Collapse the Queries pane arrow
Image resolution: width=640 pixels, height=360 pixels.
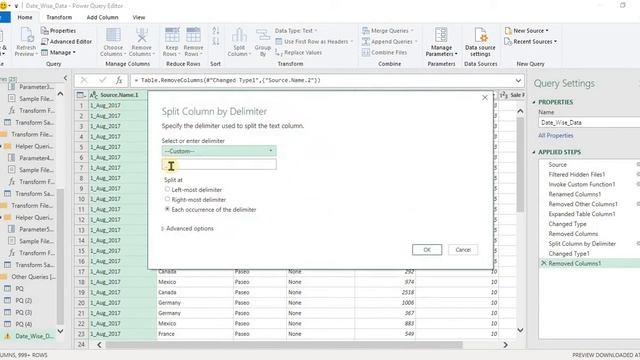(65, 78)
